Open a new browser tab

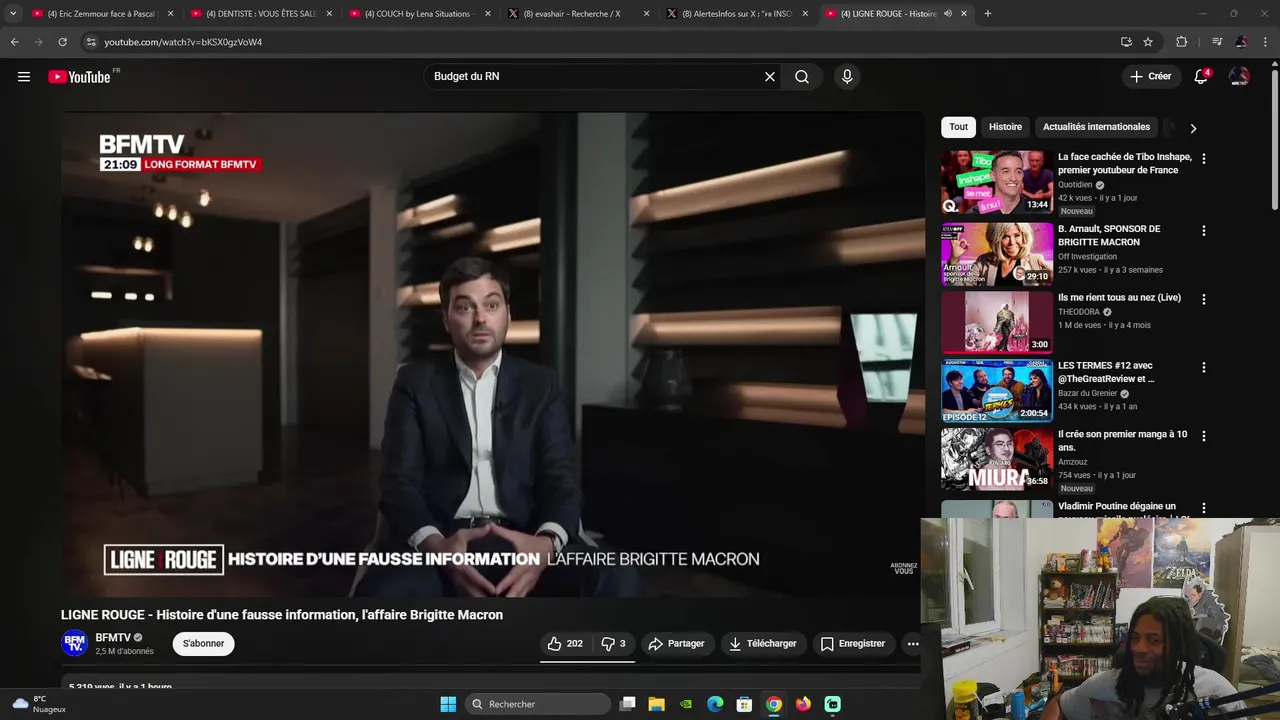[988, 14]
